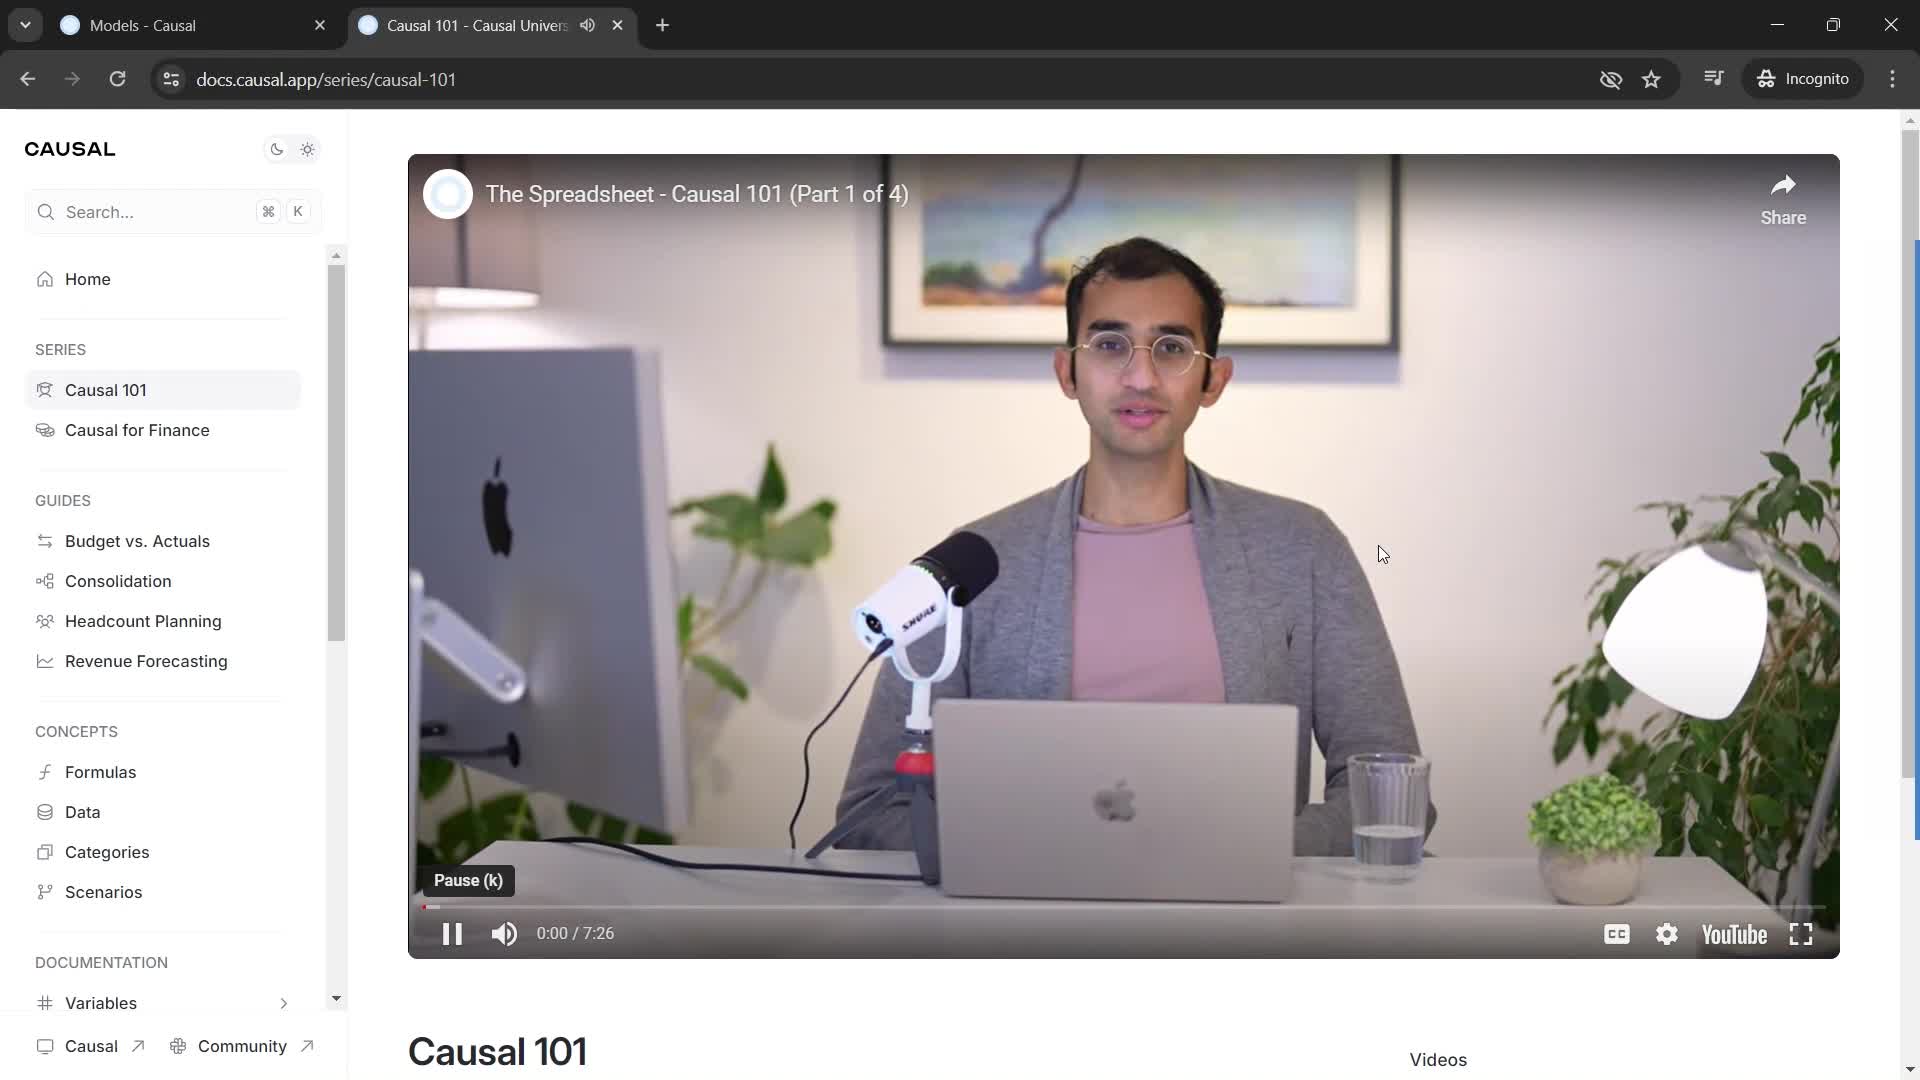1920x1080 pixels.
Task: Select Causal for Finance series
Action: pos(137,430)
